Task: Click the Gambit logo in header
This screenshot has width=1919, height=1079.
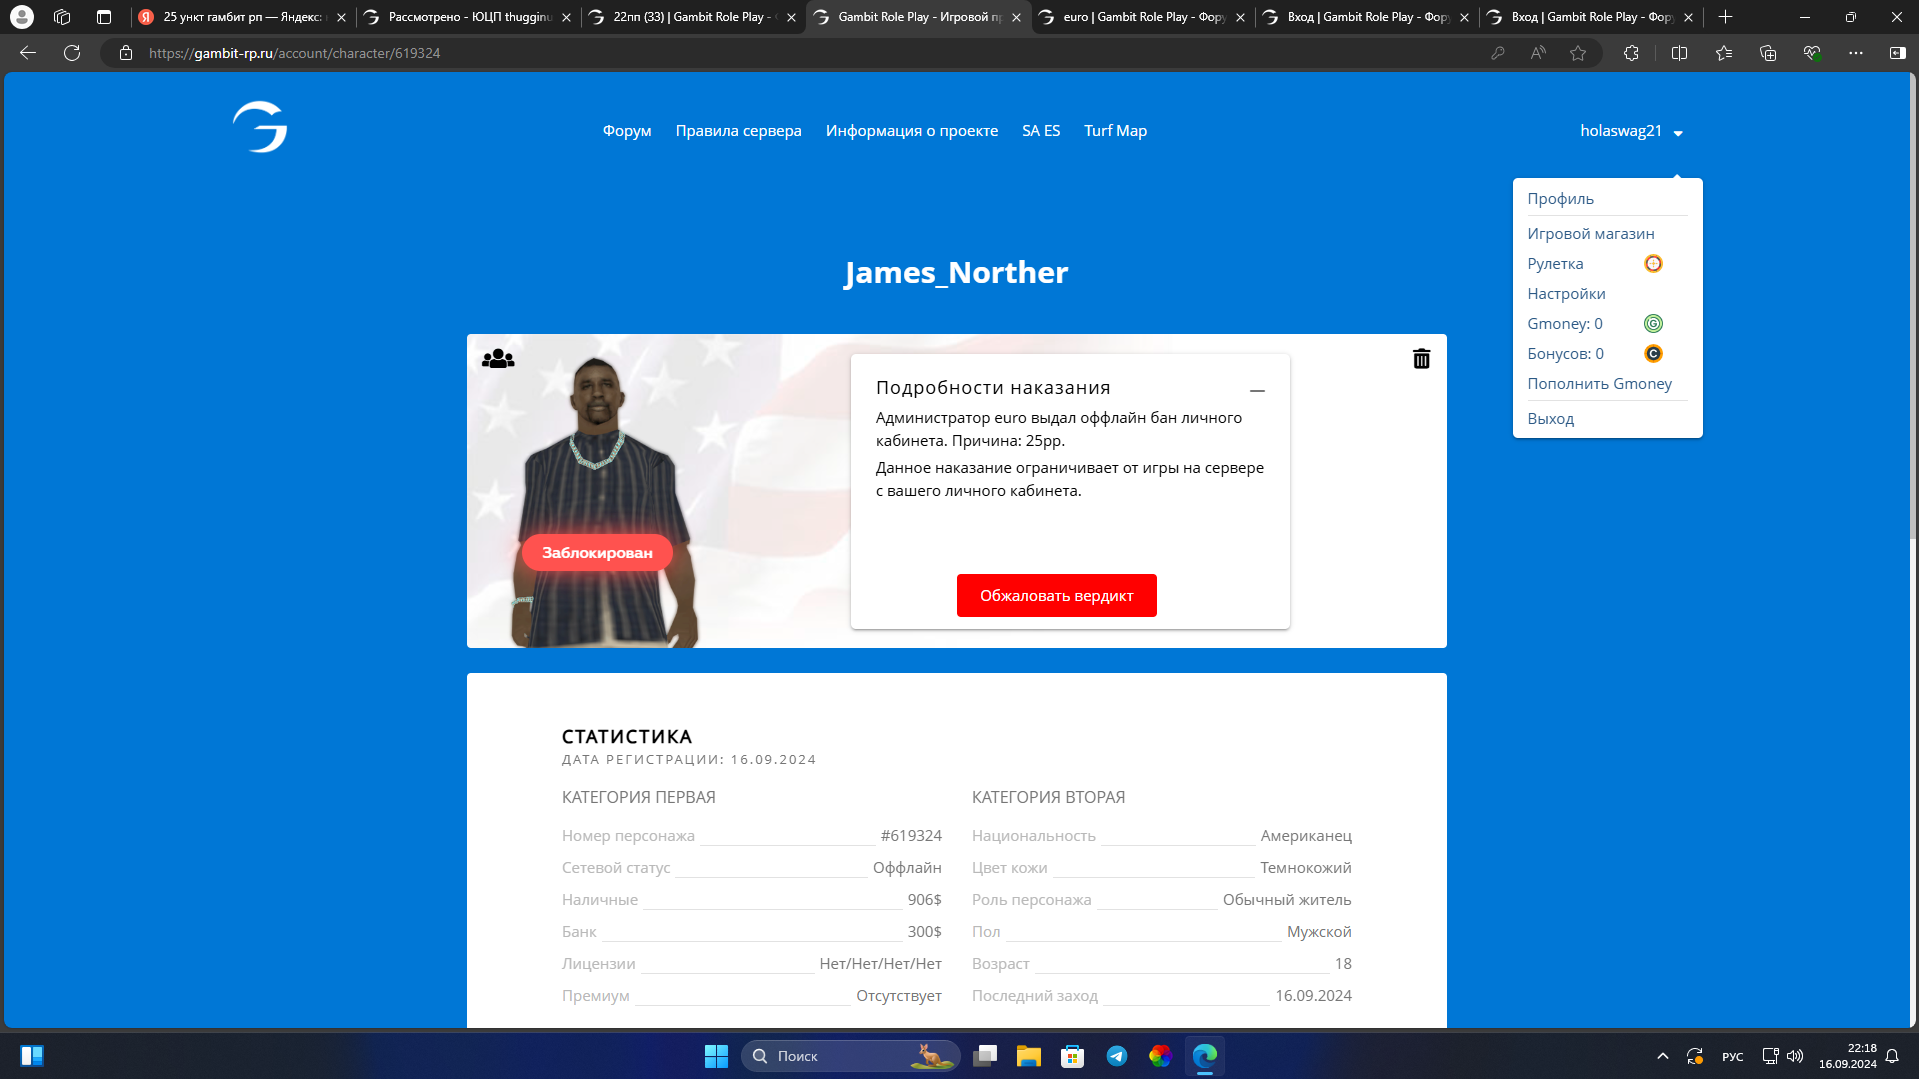Action: [x=260, y=127]
